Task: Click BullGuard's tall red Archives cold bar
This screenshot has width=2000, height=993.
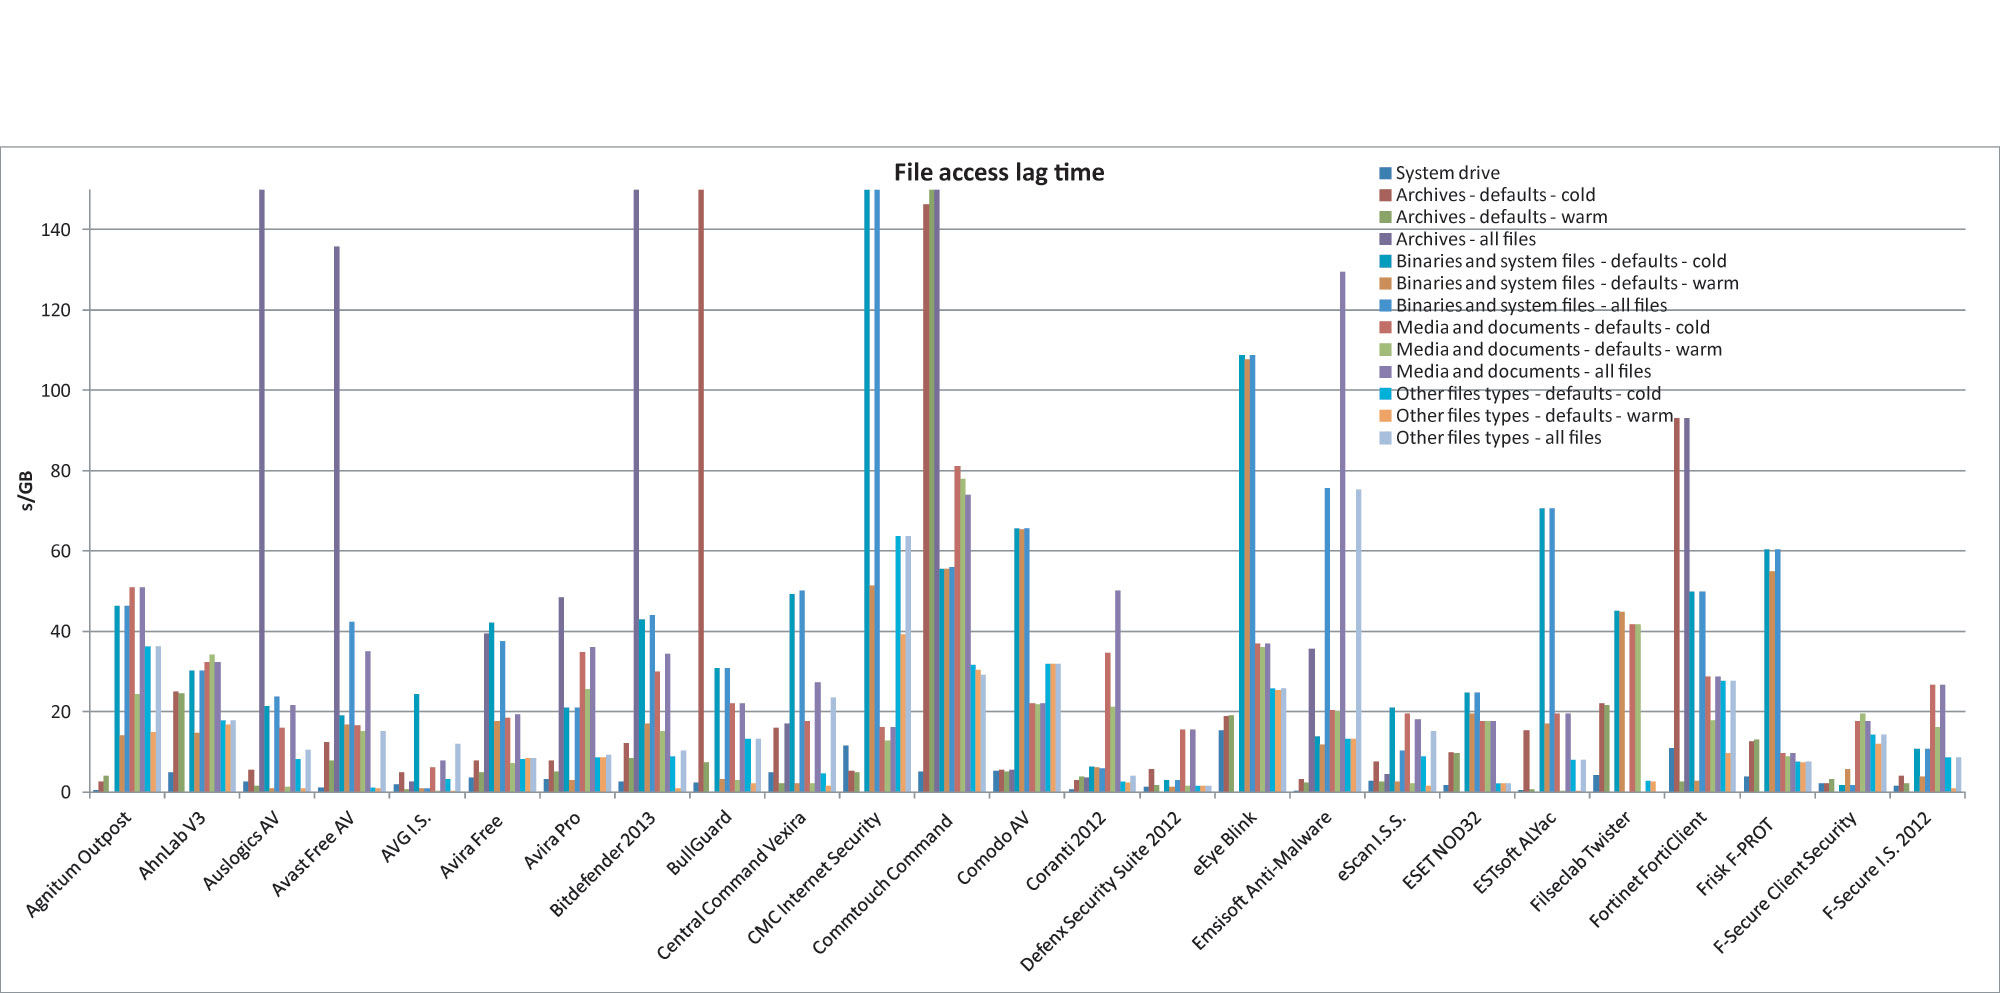Action: 701,491
